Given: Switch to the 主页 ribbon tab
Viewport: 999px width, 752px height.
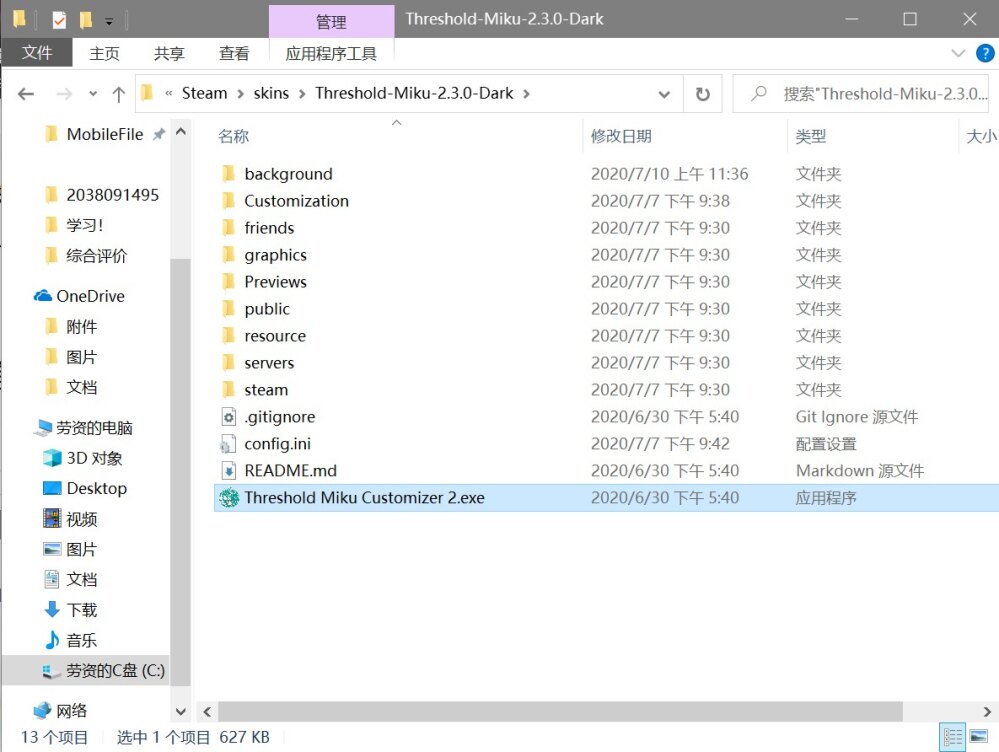Looking at the screenshot, I should (x=104, y=53).
